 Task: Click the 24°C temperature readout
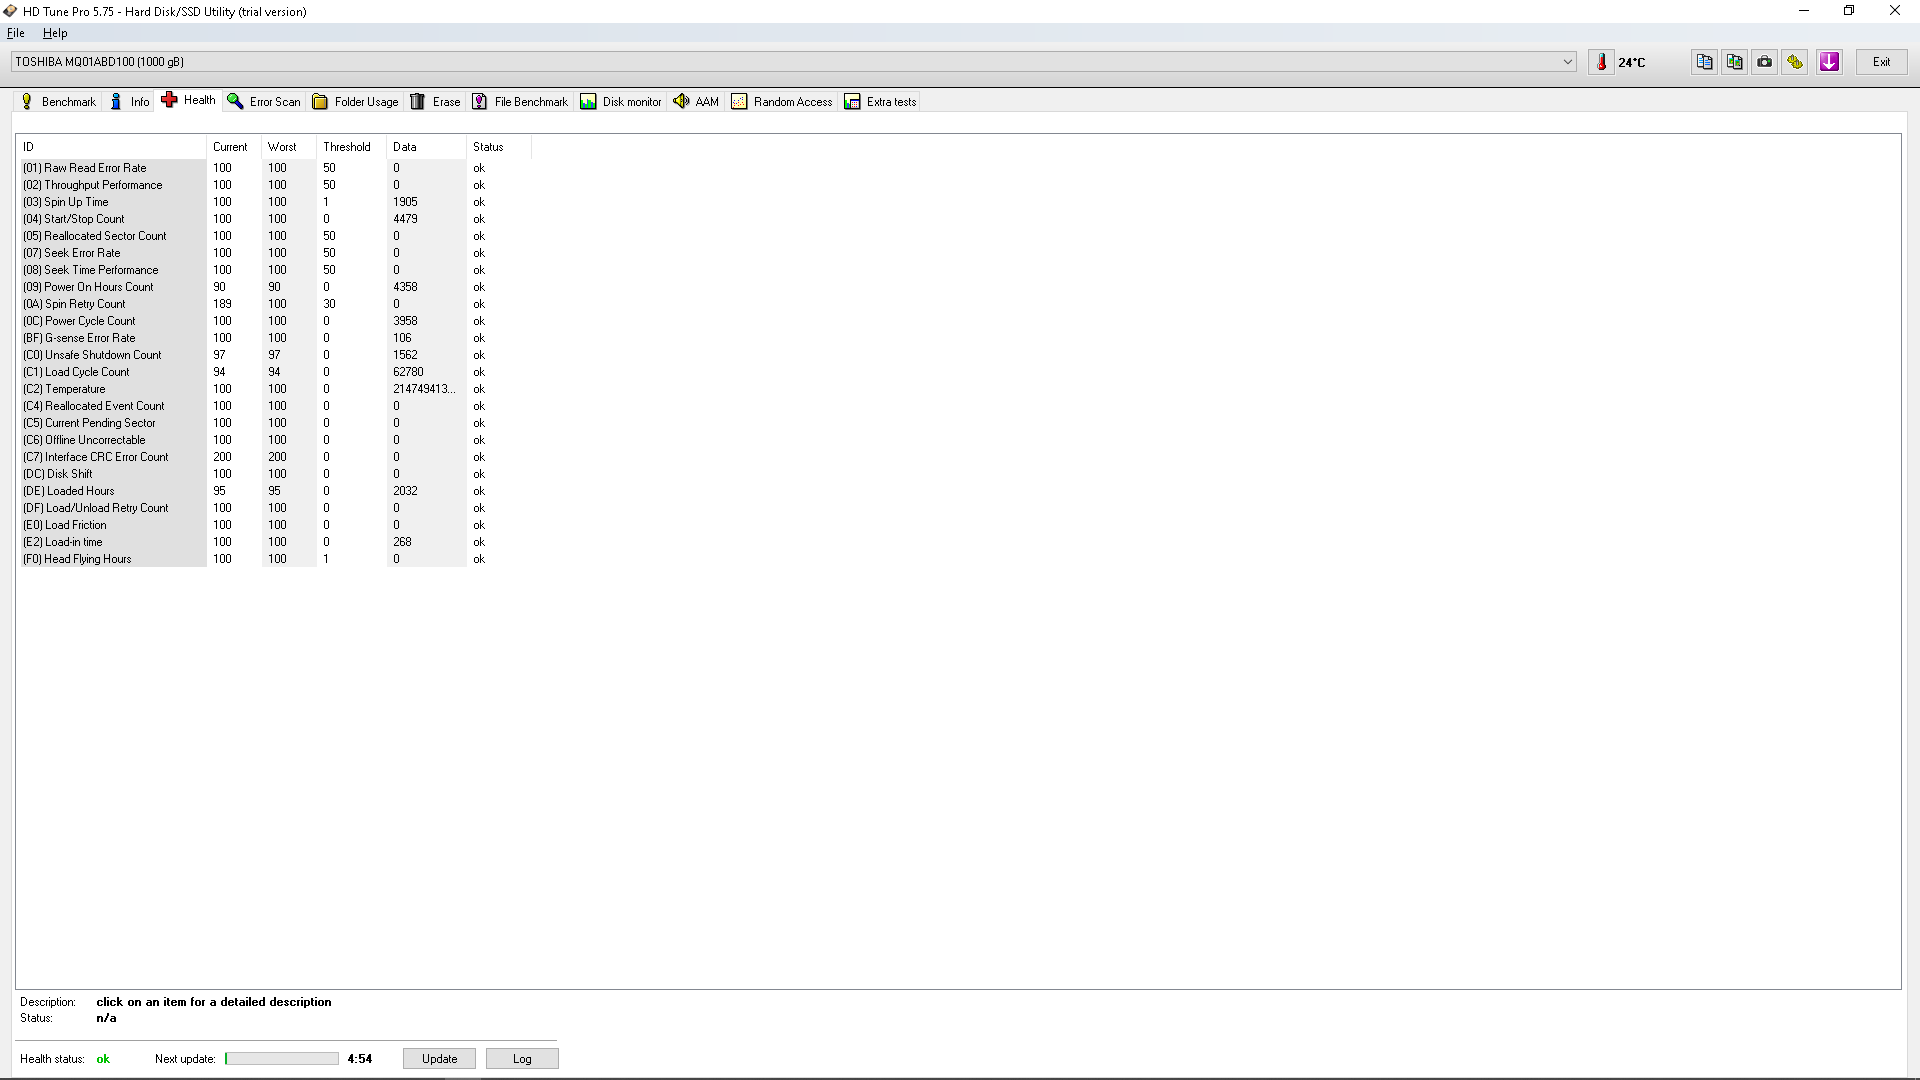click(x=1632, y=62)
